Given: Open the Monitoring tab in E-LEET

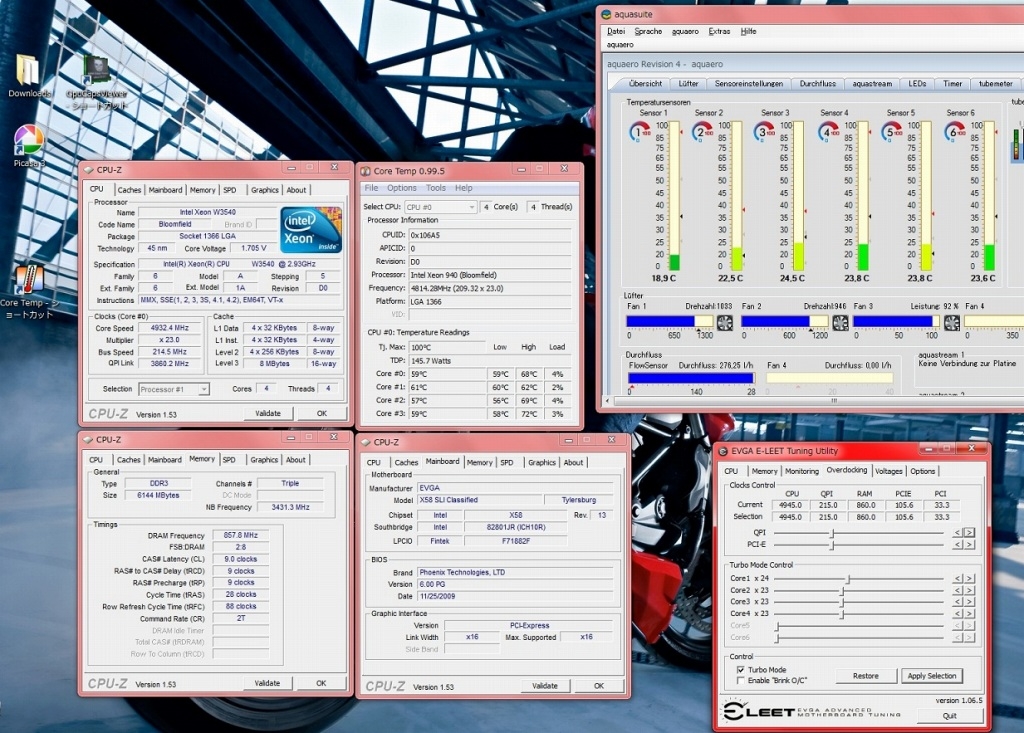Looking at the screenshot, I should tap(801, 471).
